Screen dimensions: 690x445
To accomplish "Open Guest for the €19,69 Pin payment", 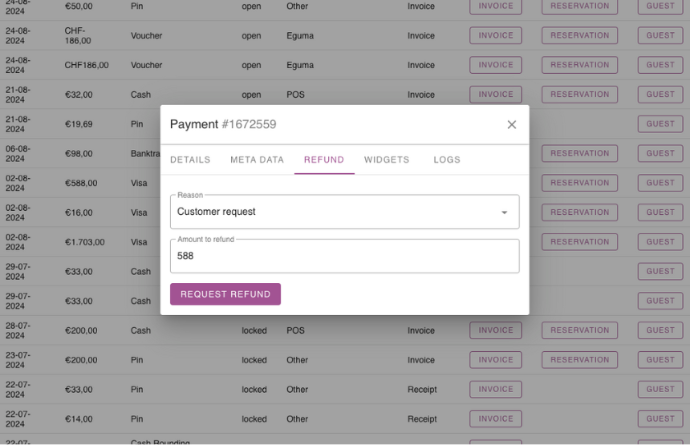I will (660, 124).
